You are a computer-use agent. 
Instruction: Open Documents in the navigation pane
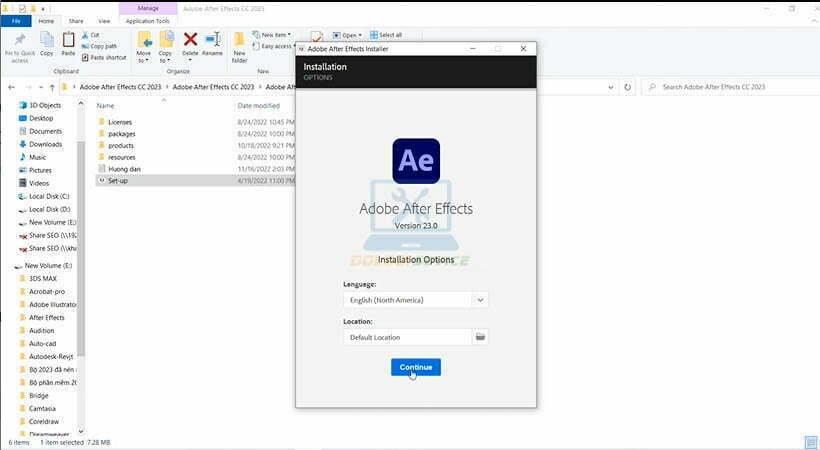pyautogui.click(x=45, y=131)
